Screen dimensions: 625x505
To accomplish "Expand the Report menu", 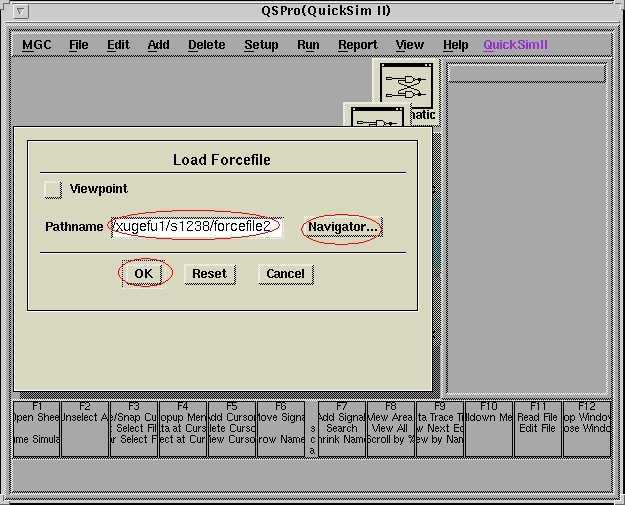I will (x=357, y=45).
